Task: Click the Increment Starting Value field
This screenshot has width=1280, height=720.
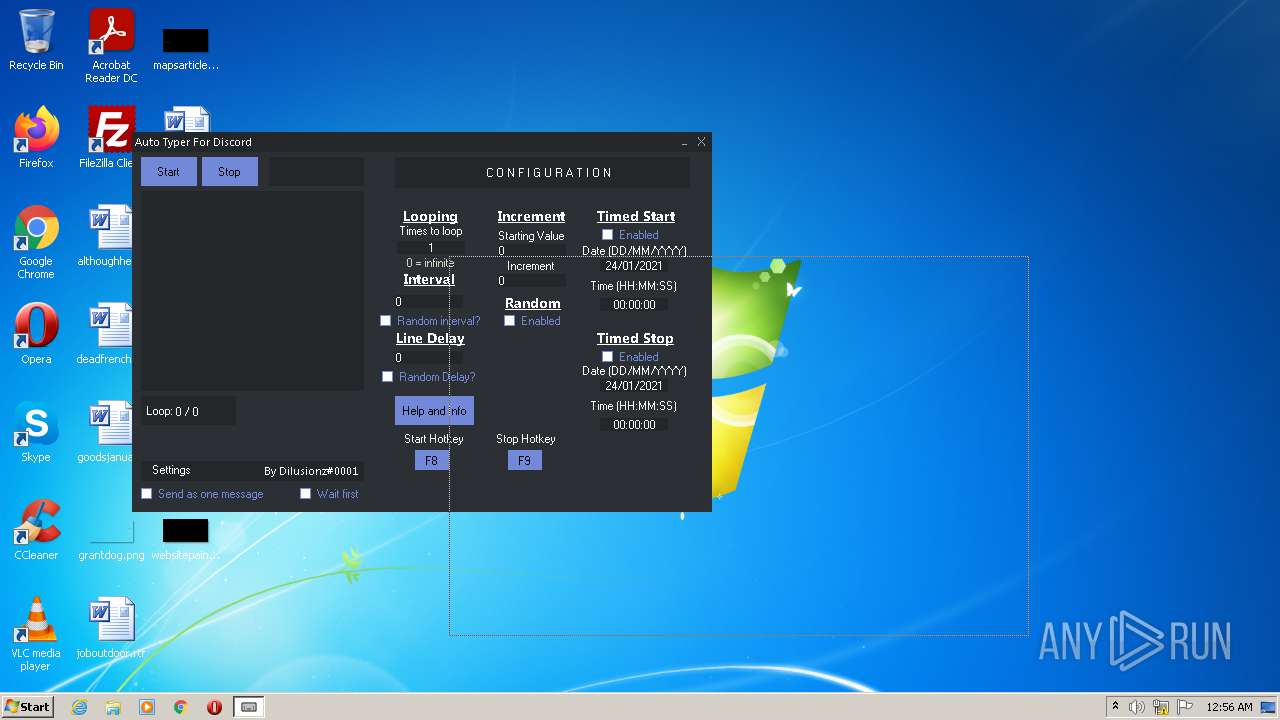Action: click(x=531, y=251)
